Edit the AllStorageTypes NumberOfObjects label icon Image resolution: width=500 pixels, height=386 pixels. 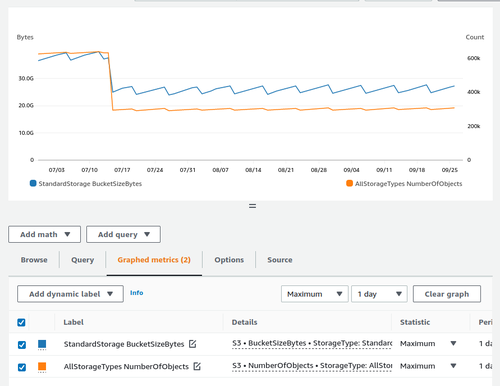tap(197, 366)
